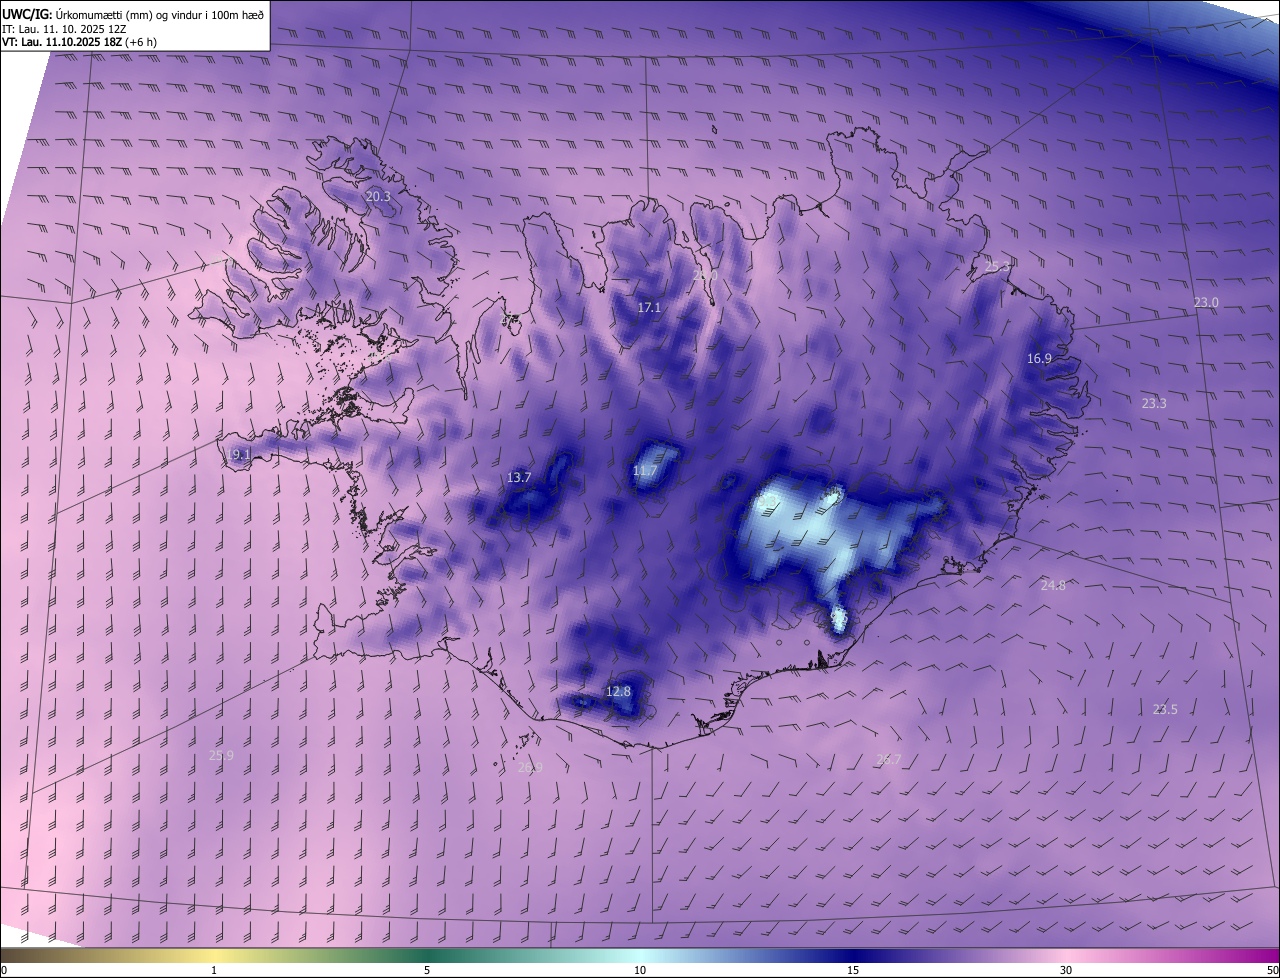The width and height of the screenshot is (1280, 978).
Task: Click the 13.7 value in west-central Iceland
Action: click(x=518, y=478)
